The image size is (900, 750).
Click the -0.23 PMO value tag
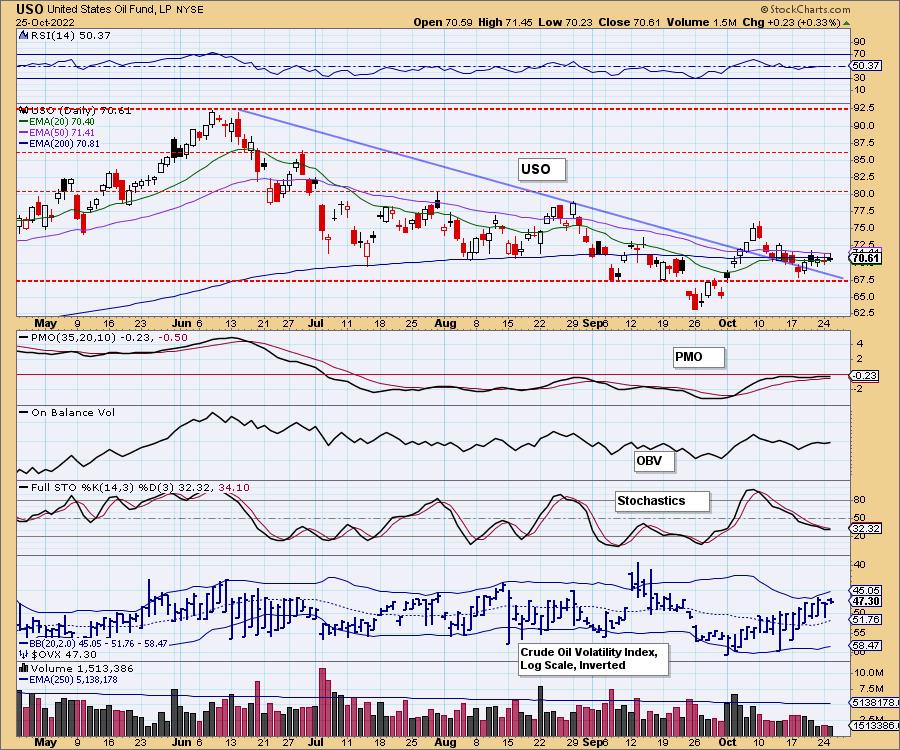tap(864, 376)
